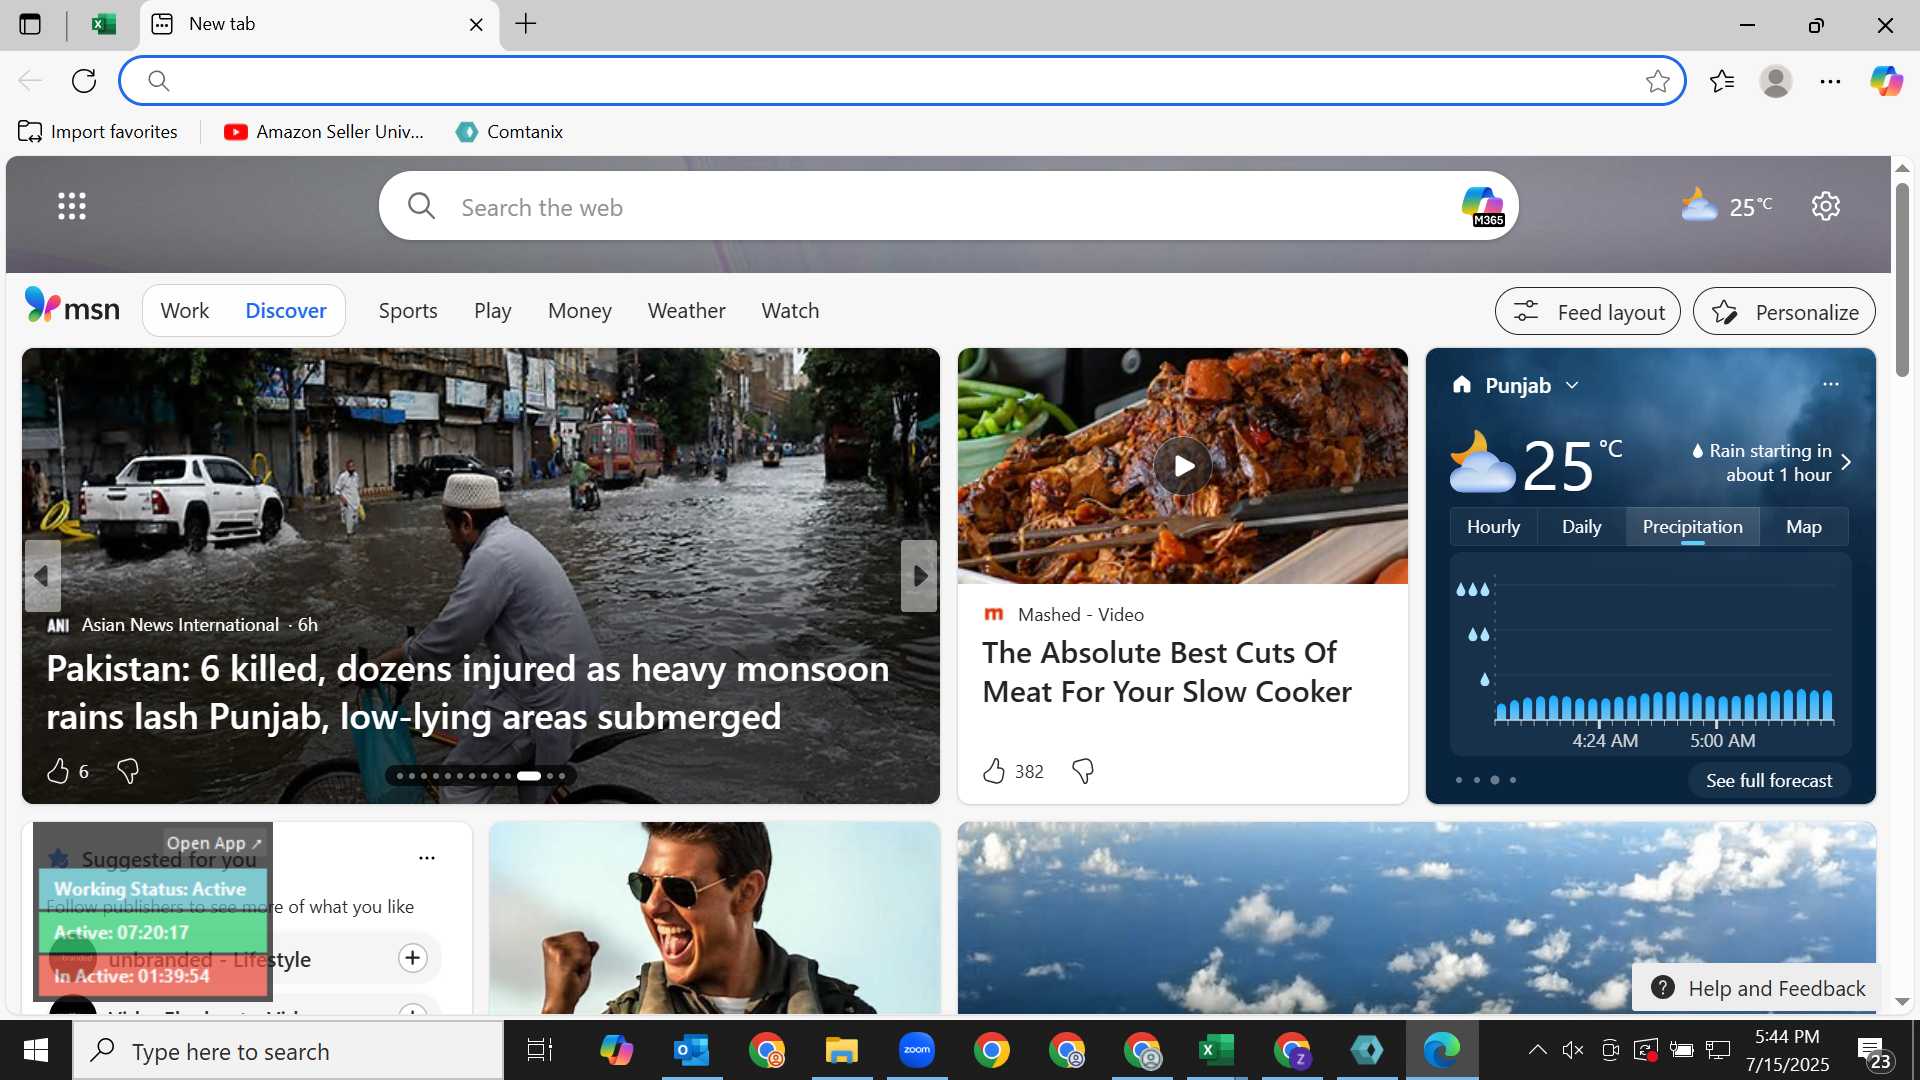Open Settings and more ellipsis menu
Viewport: 1920px width, 1080px height.
[x=1830, y=81]
